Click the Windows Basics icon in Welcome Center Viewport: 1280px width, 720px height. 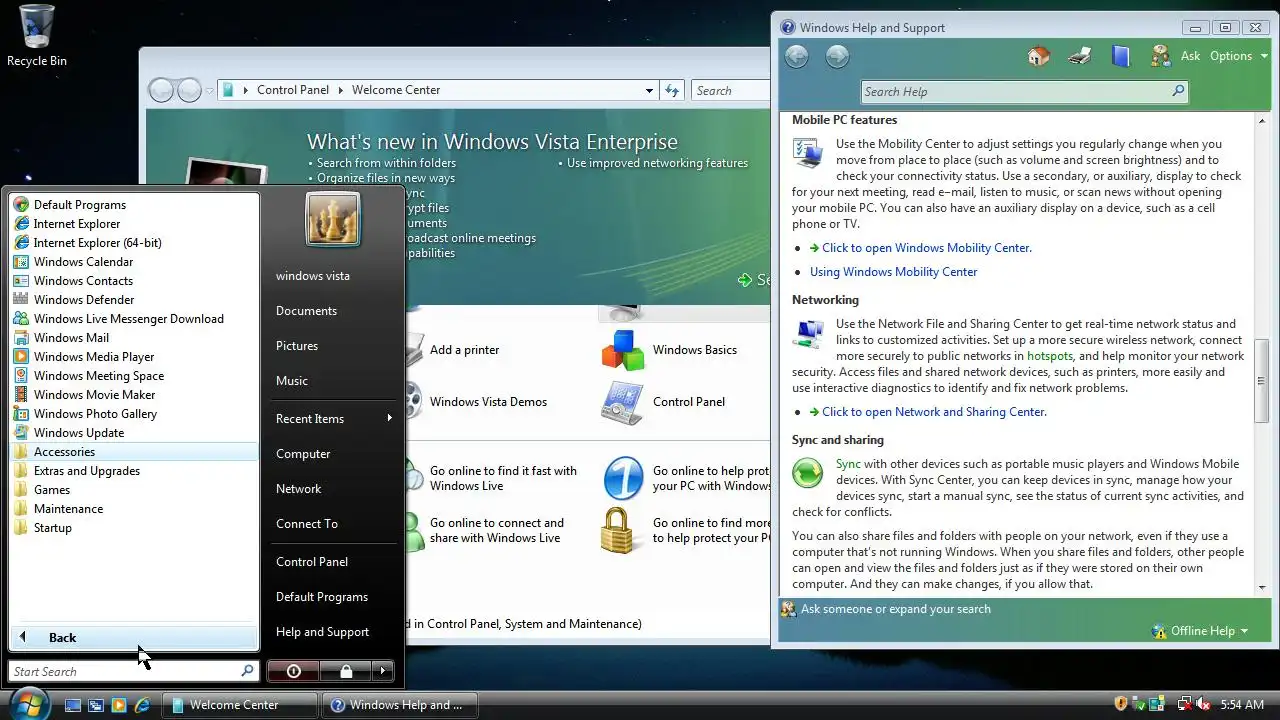pyautogui.click(x=623, y=350)
